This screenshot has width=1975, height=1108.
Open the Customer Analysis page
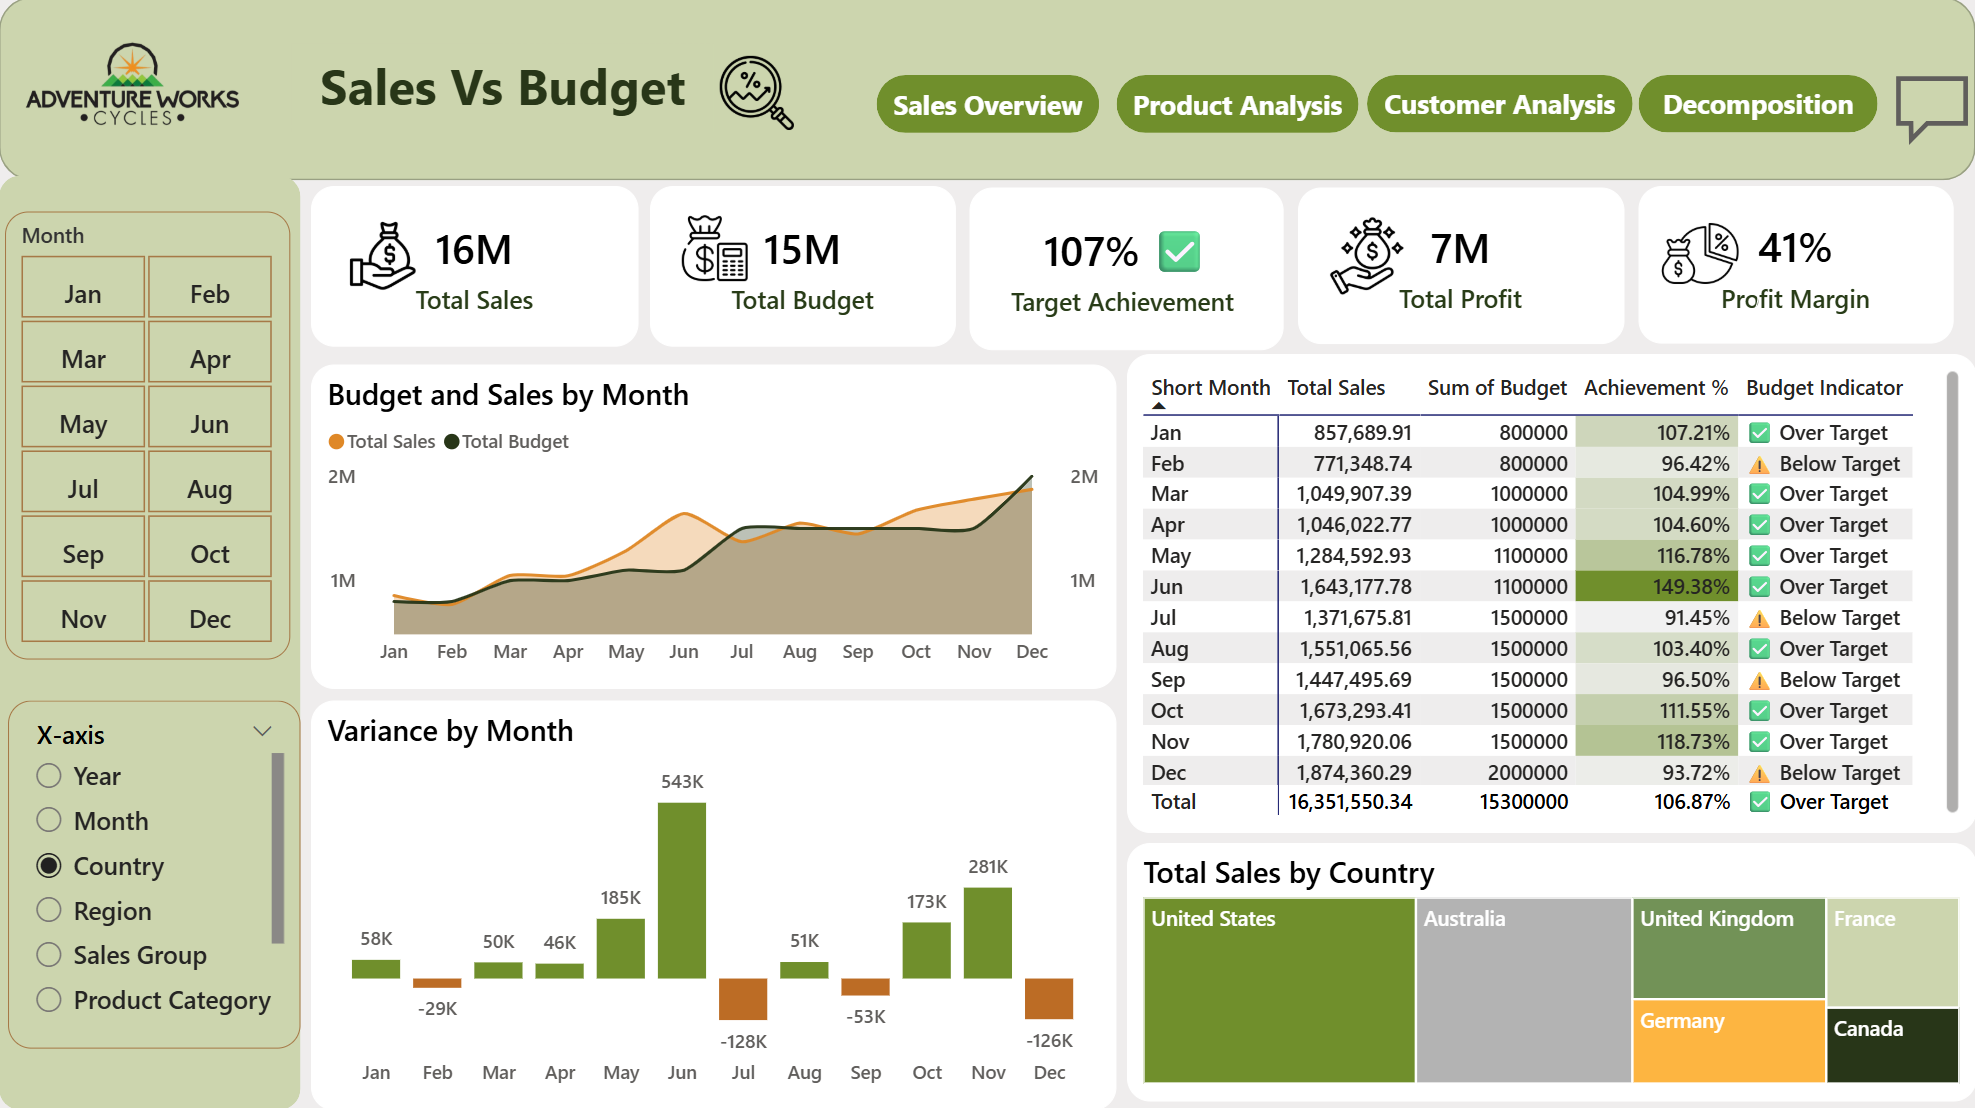click(x=1499, y=104)
